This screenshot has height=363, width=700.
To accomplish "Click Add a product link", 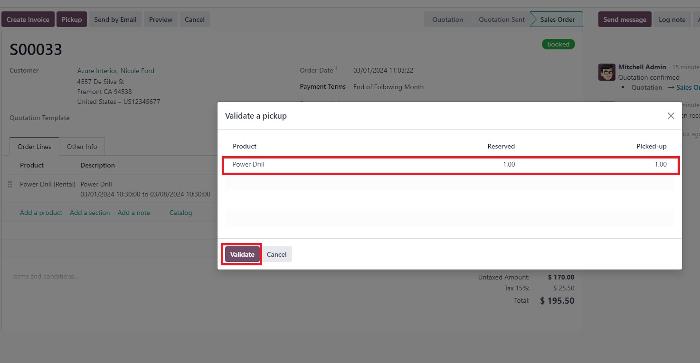I will pos(41,213).
